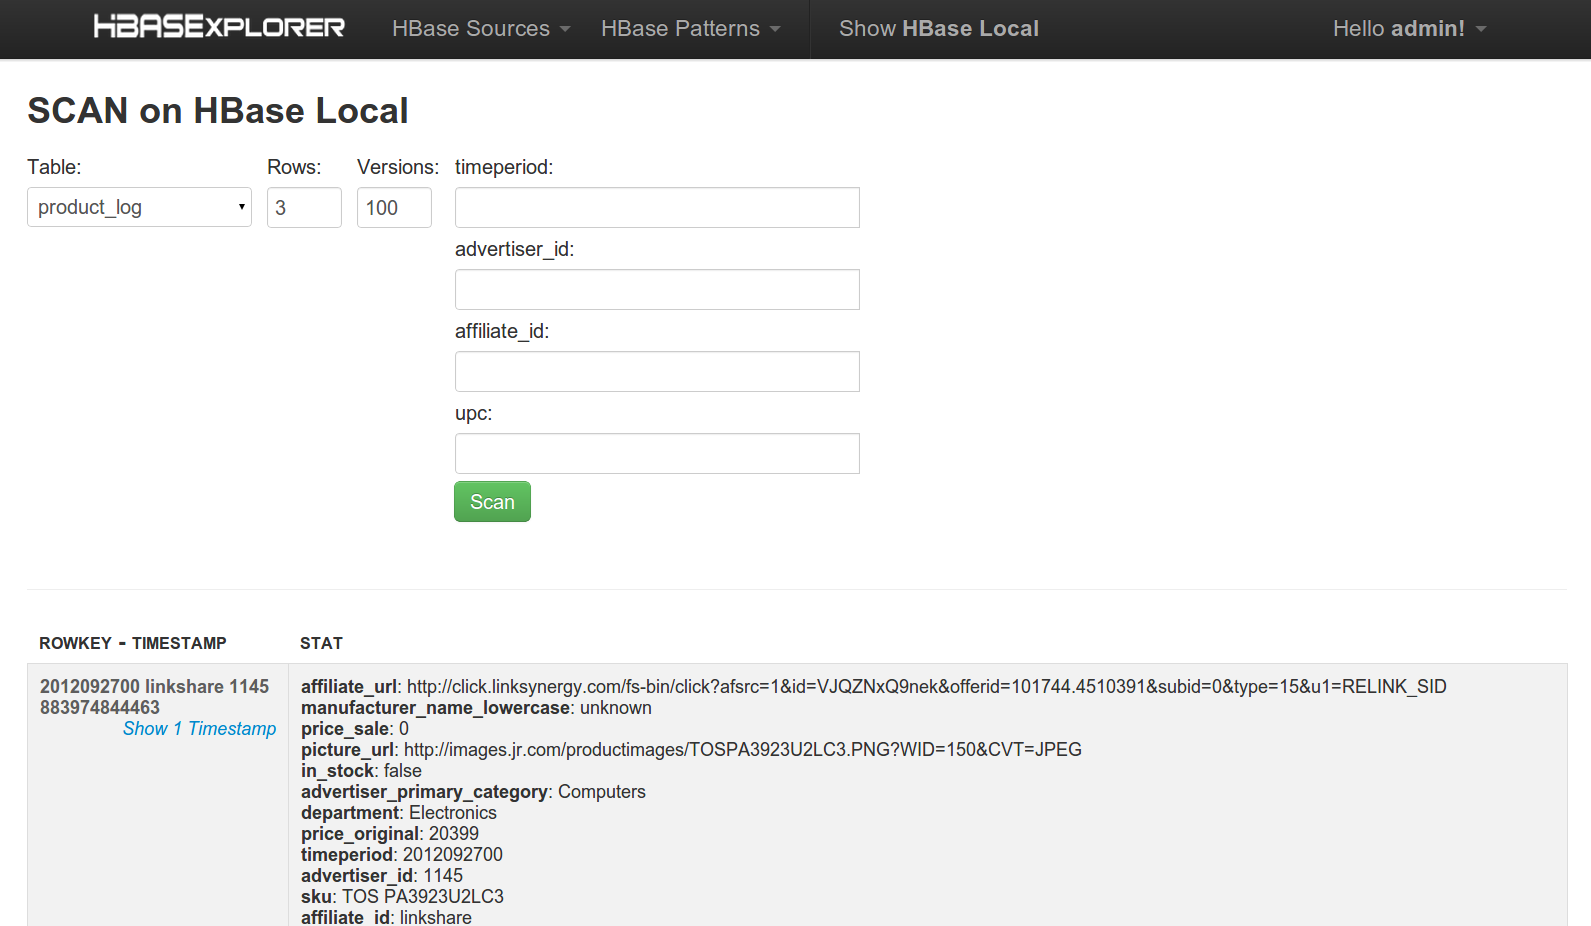Click the HBaseExplorer logo
The width and height of the screenshot is (1591, 926).
tap(219, 27)
